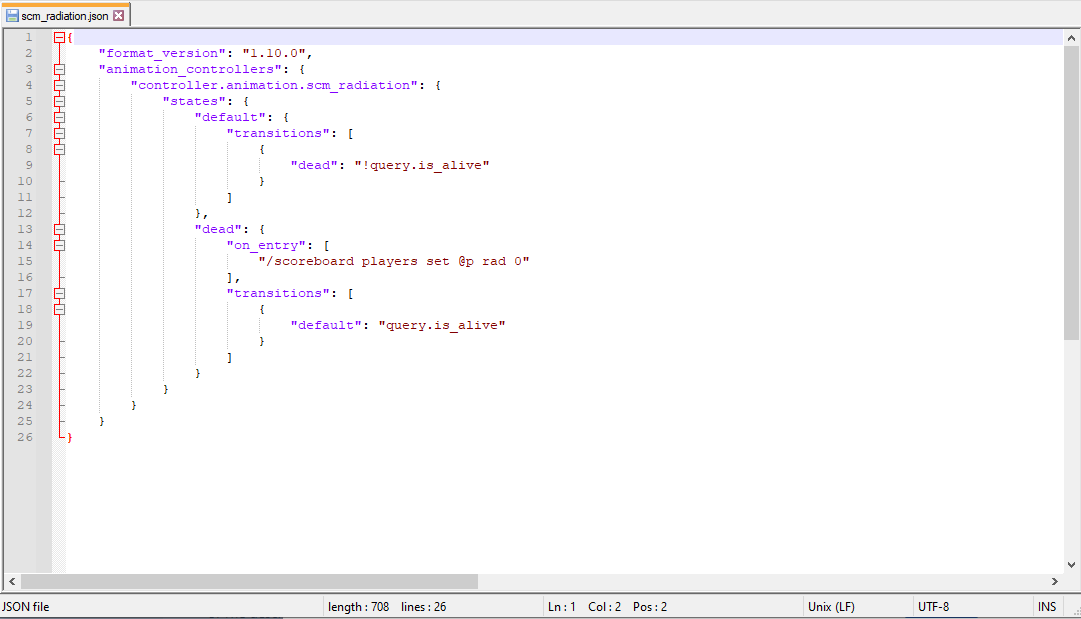Click the horizontal scrollbar thumb
The width and height of the screenshot is (1081, 619).
(x=249, y=581)
